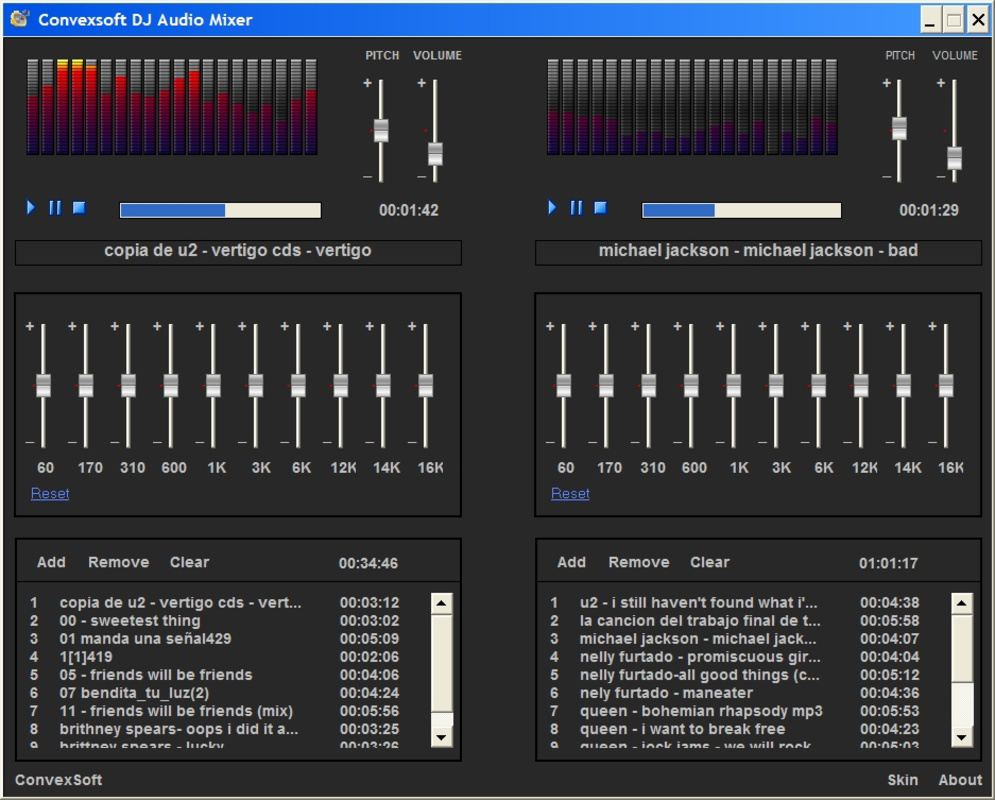Click the left equalizer 6K slider
This screenshot has width=995, height=800.
click(298, 385)
